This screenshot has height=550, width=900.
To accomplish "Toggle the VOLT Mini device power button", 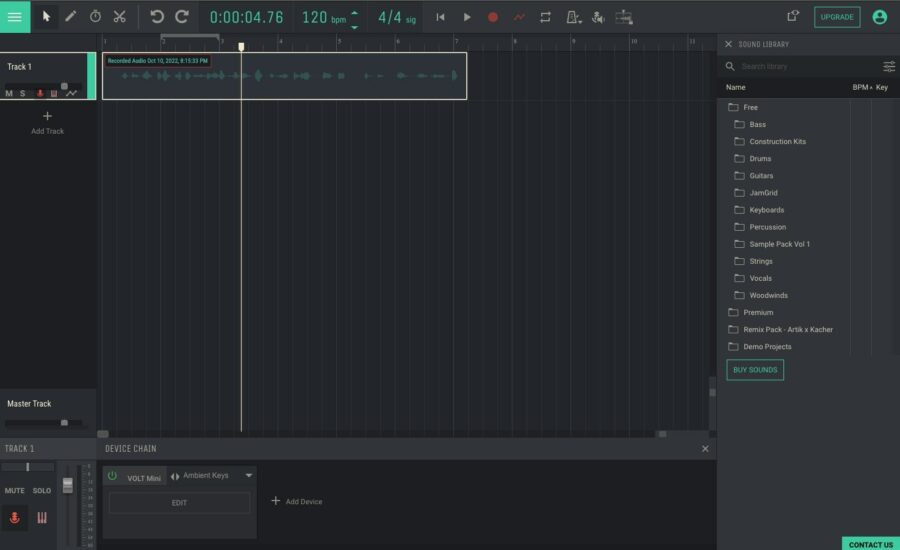I will 112,476.
